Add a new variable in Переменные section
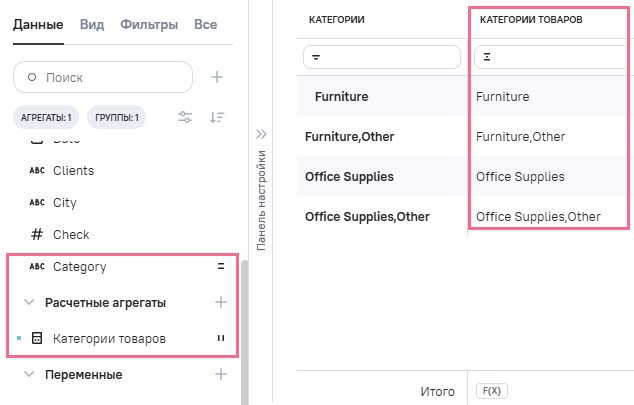 [x=221, y=374]
